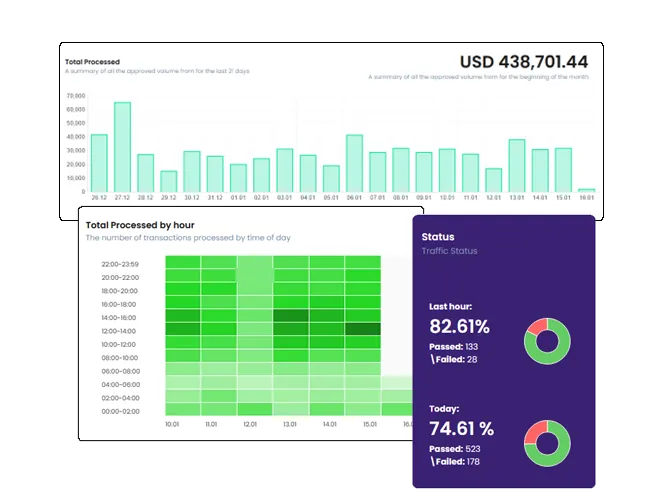Image resolution: width=664 pixels, height=496 pixels.
Task: Select heatmap cell 14.01 at 08:00-10:00
Action: click(327, 355)
